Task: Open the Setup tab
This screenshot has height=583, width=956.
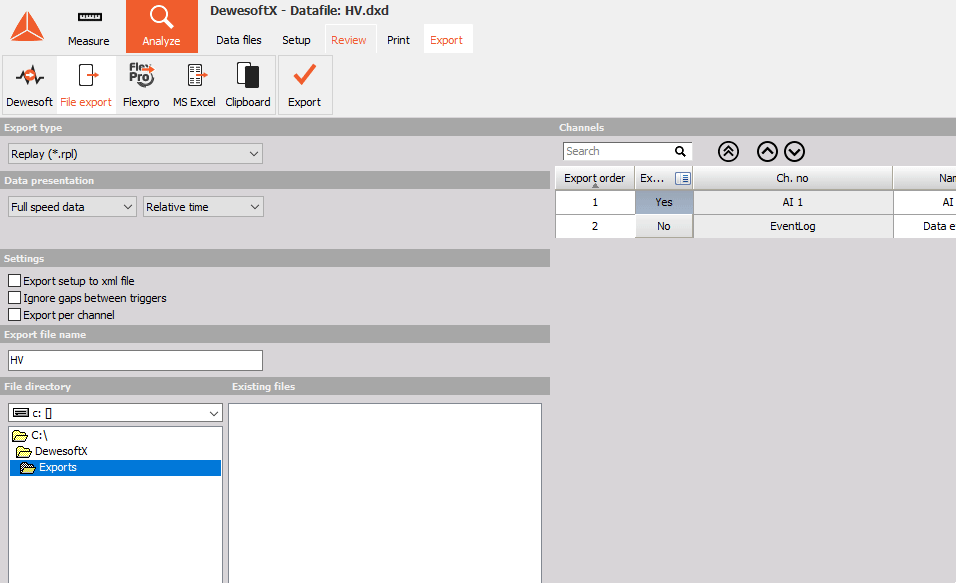Action: 296,40
